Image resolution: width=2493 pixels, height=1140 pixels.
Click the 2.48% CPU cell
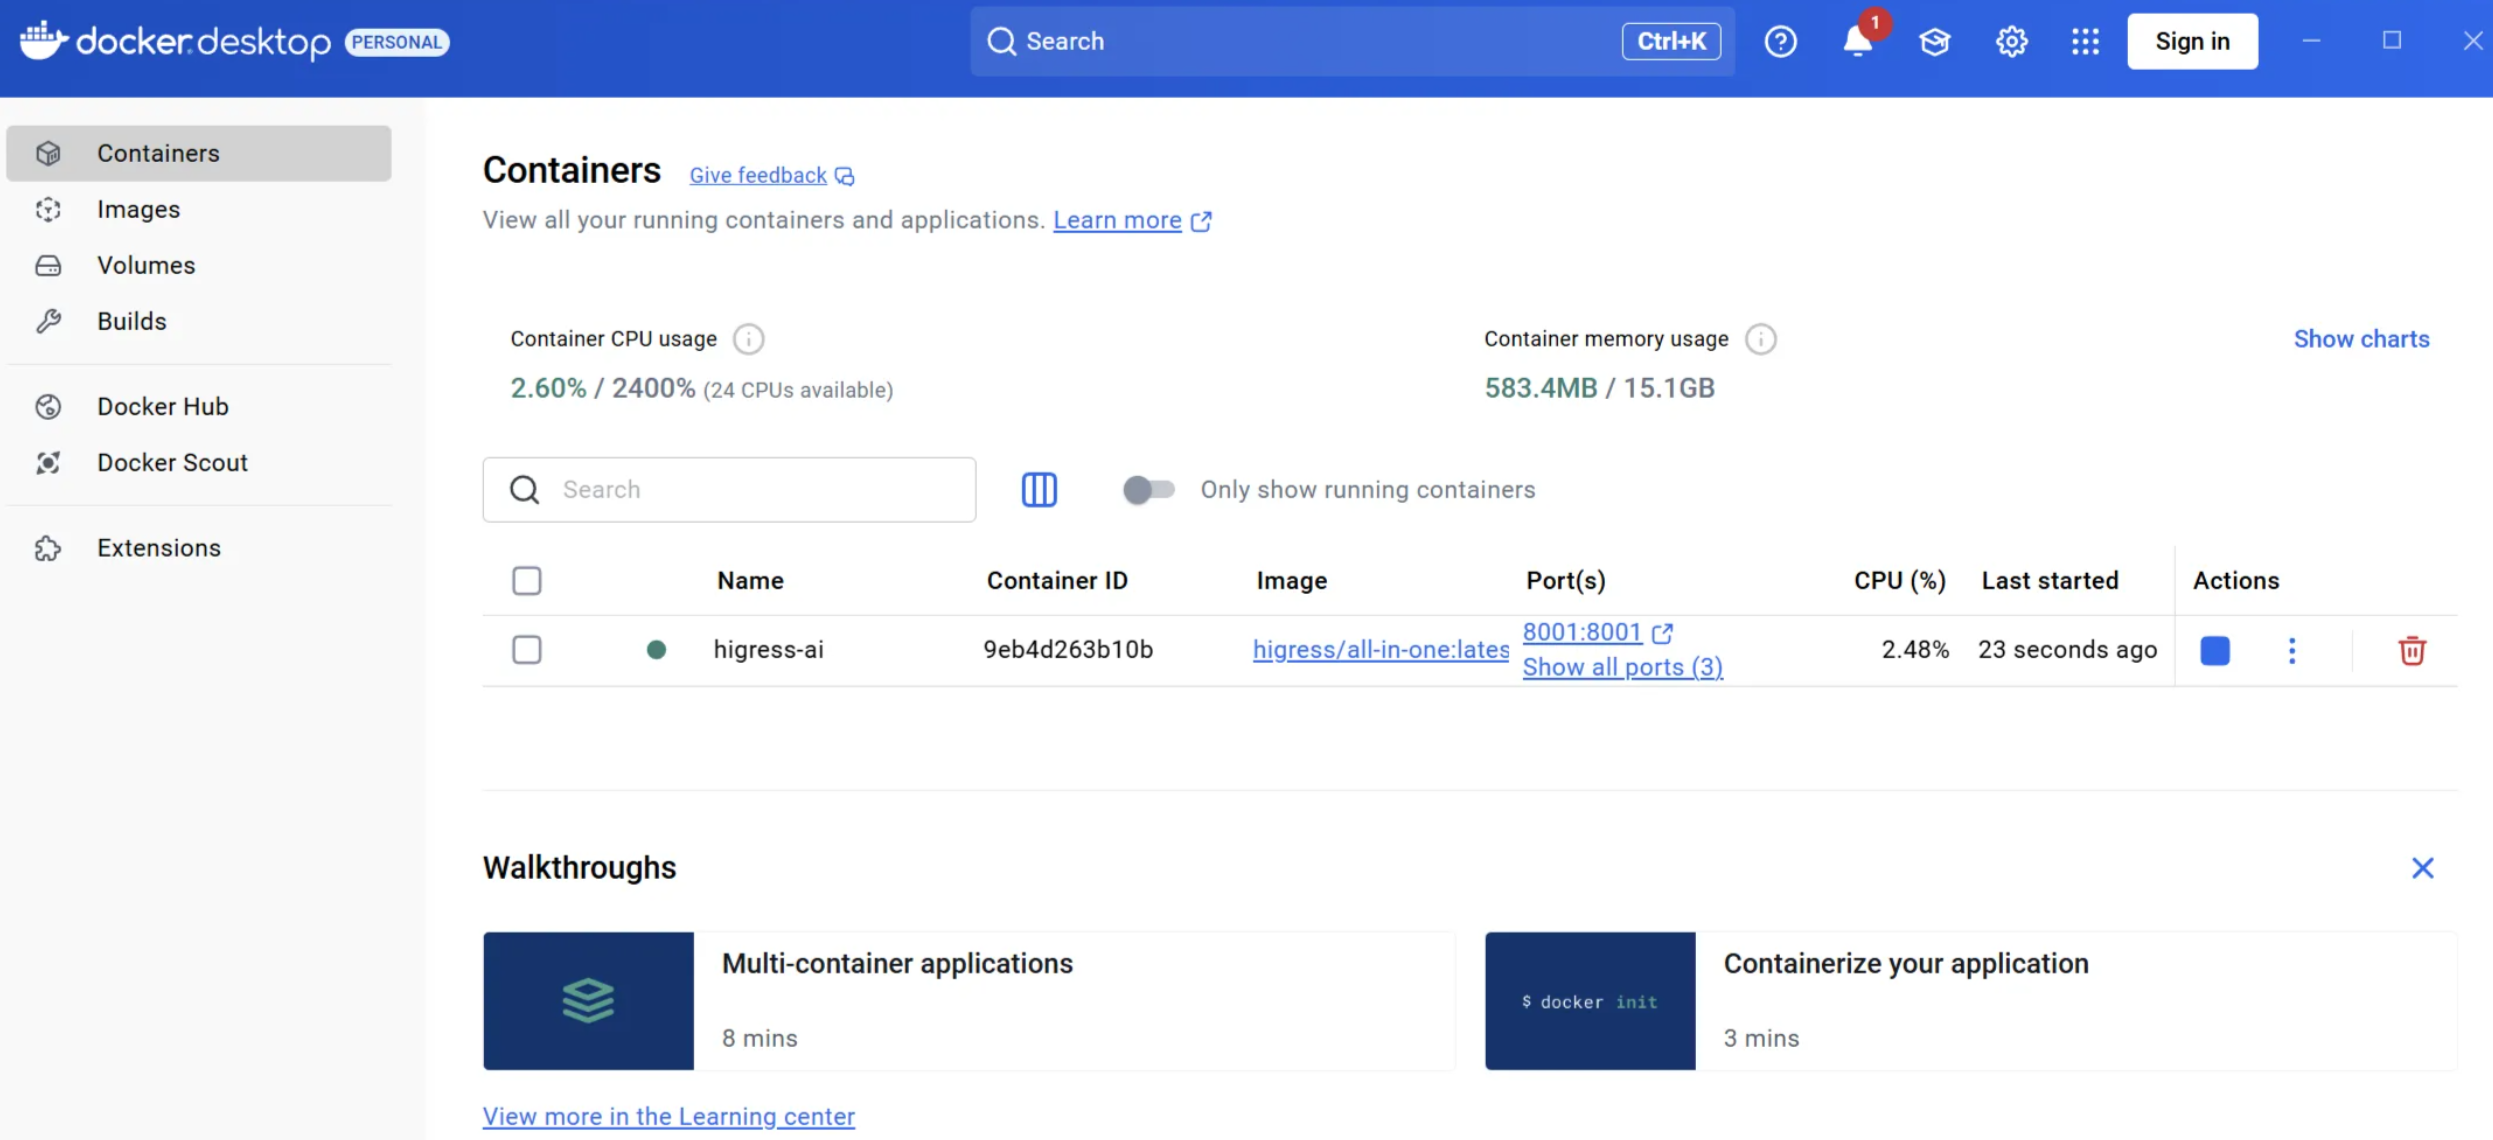tap(1915, 650)
